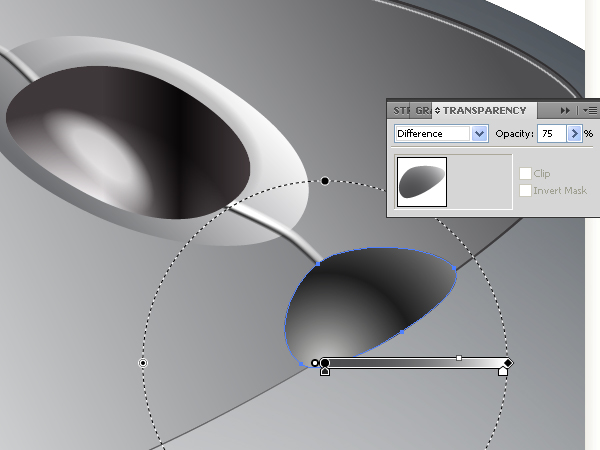Collapse the panel with double-arrow icon
Viewport: 600px width, 450px height.
pos(565,111)
